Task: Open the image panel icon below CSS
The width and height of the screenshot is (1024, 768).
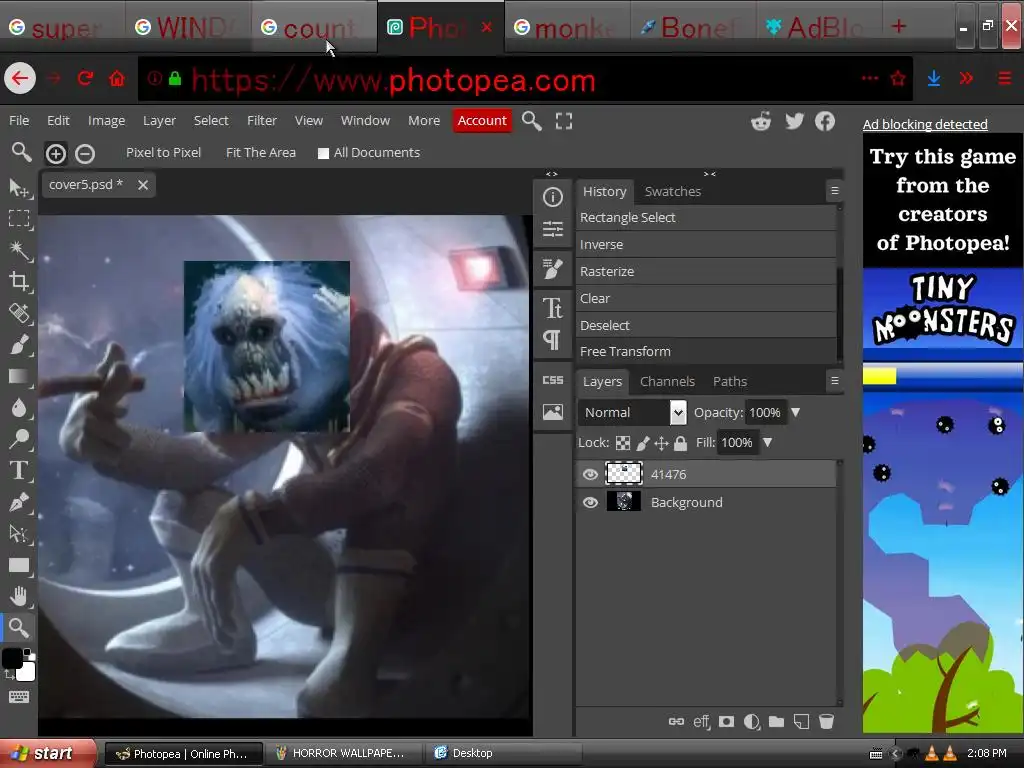Action: tap(552, 412)
